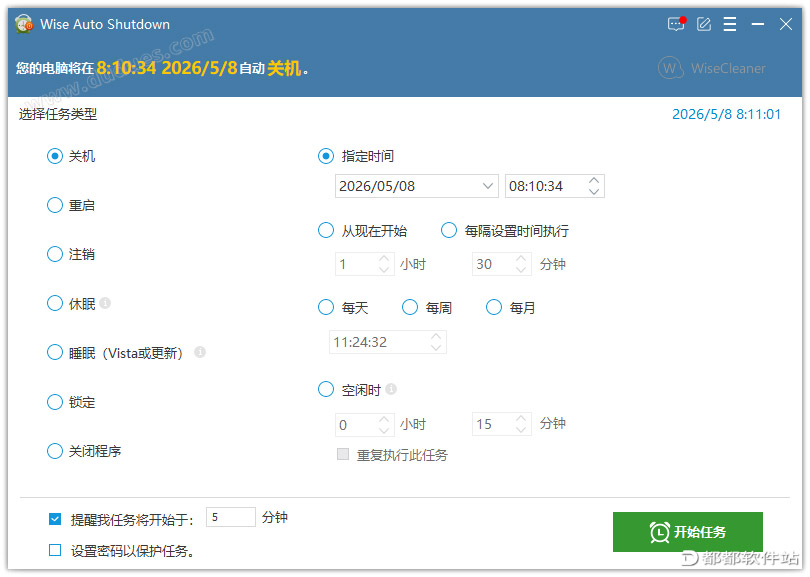
Task: Open the feedback message icon
Action: click(x=676, y=24)
